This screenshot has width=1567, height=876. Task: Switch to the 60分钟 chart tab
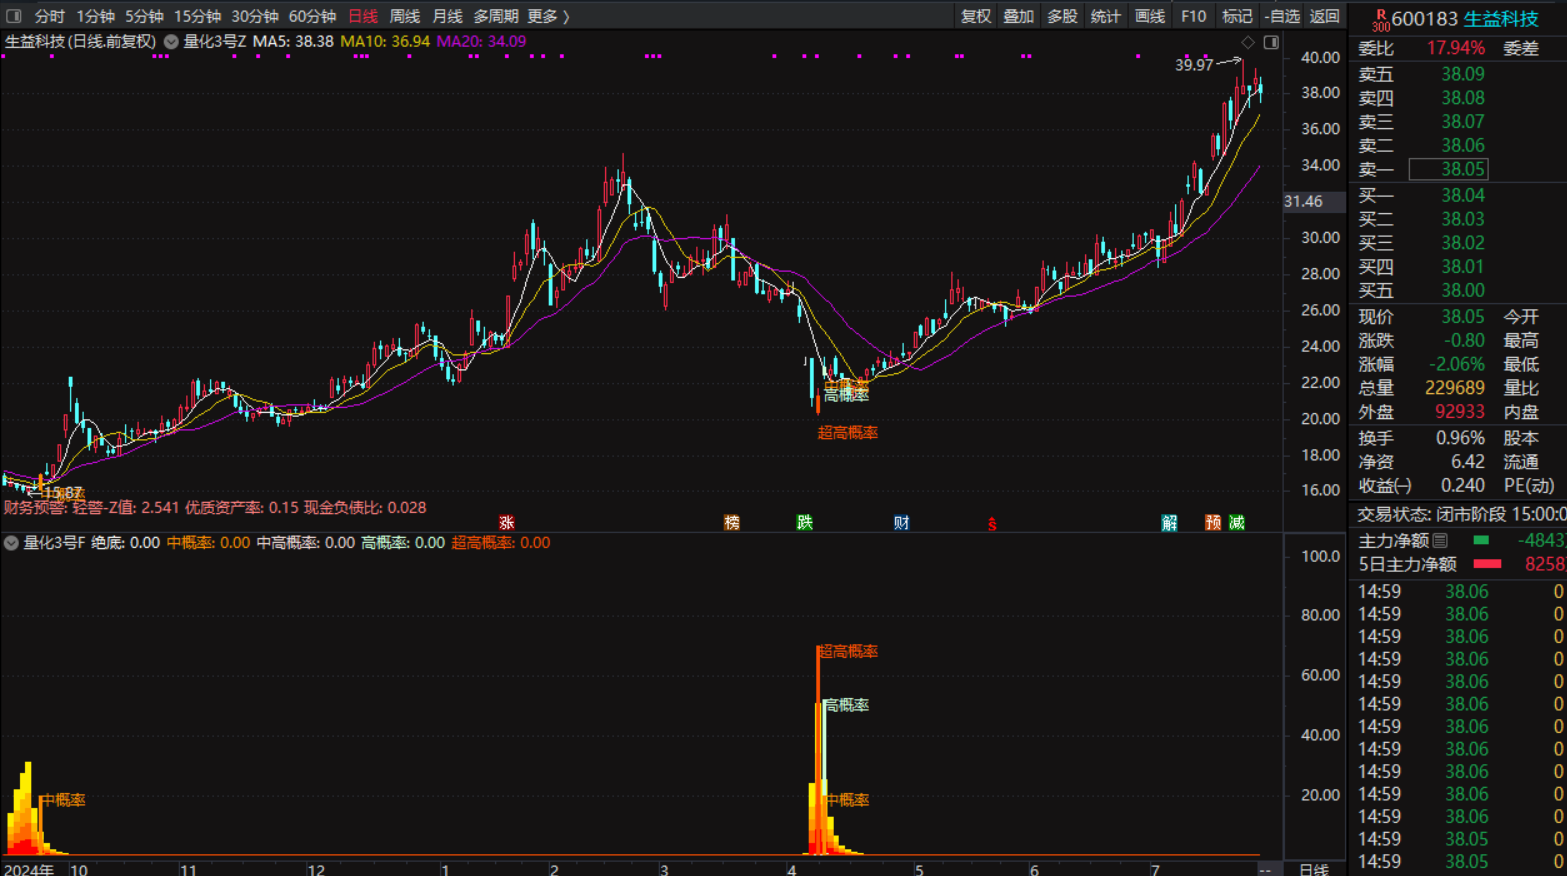[312, 16]
